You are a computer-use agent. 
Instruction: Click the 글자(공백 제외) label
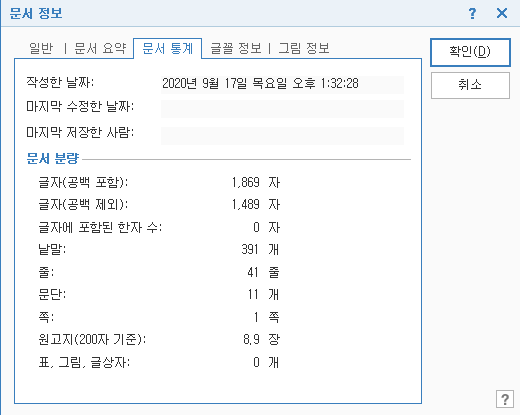pos(83,204)
